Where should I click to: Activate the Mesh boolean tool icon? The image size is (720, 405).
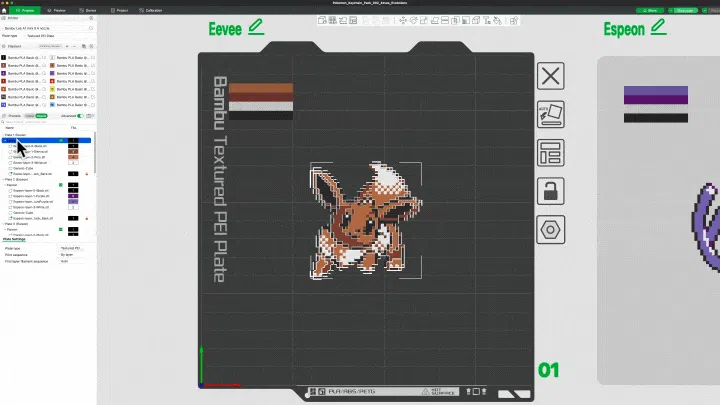[x=455, y=20]
